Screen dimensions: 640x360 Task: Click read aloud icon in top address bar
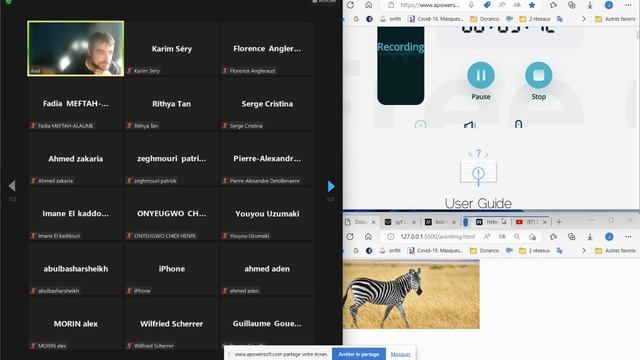click(x=502, y=5)
